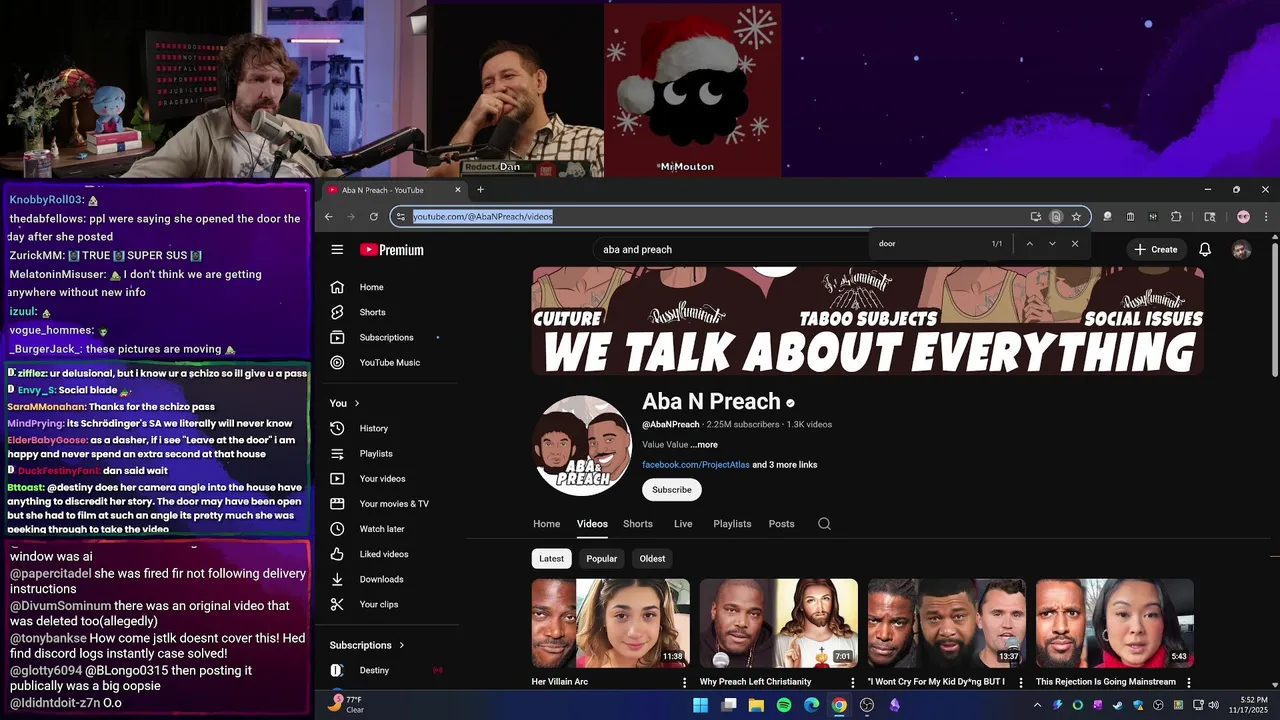Search within the channel magnifier icon
Screen dimensions: 1280x720
click(824, 524)
